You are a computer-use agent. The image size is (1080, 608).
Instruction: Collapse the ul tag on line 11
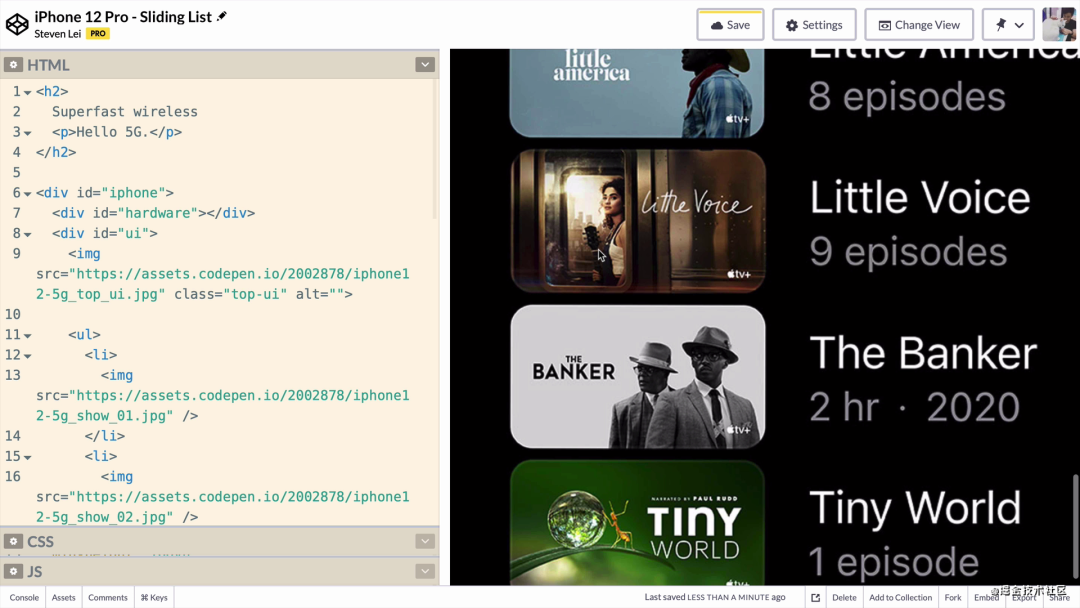(28, 335)
